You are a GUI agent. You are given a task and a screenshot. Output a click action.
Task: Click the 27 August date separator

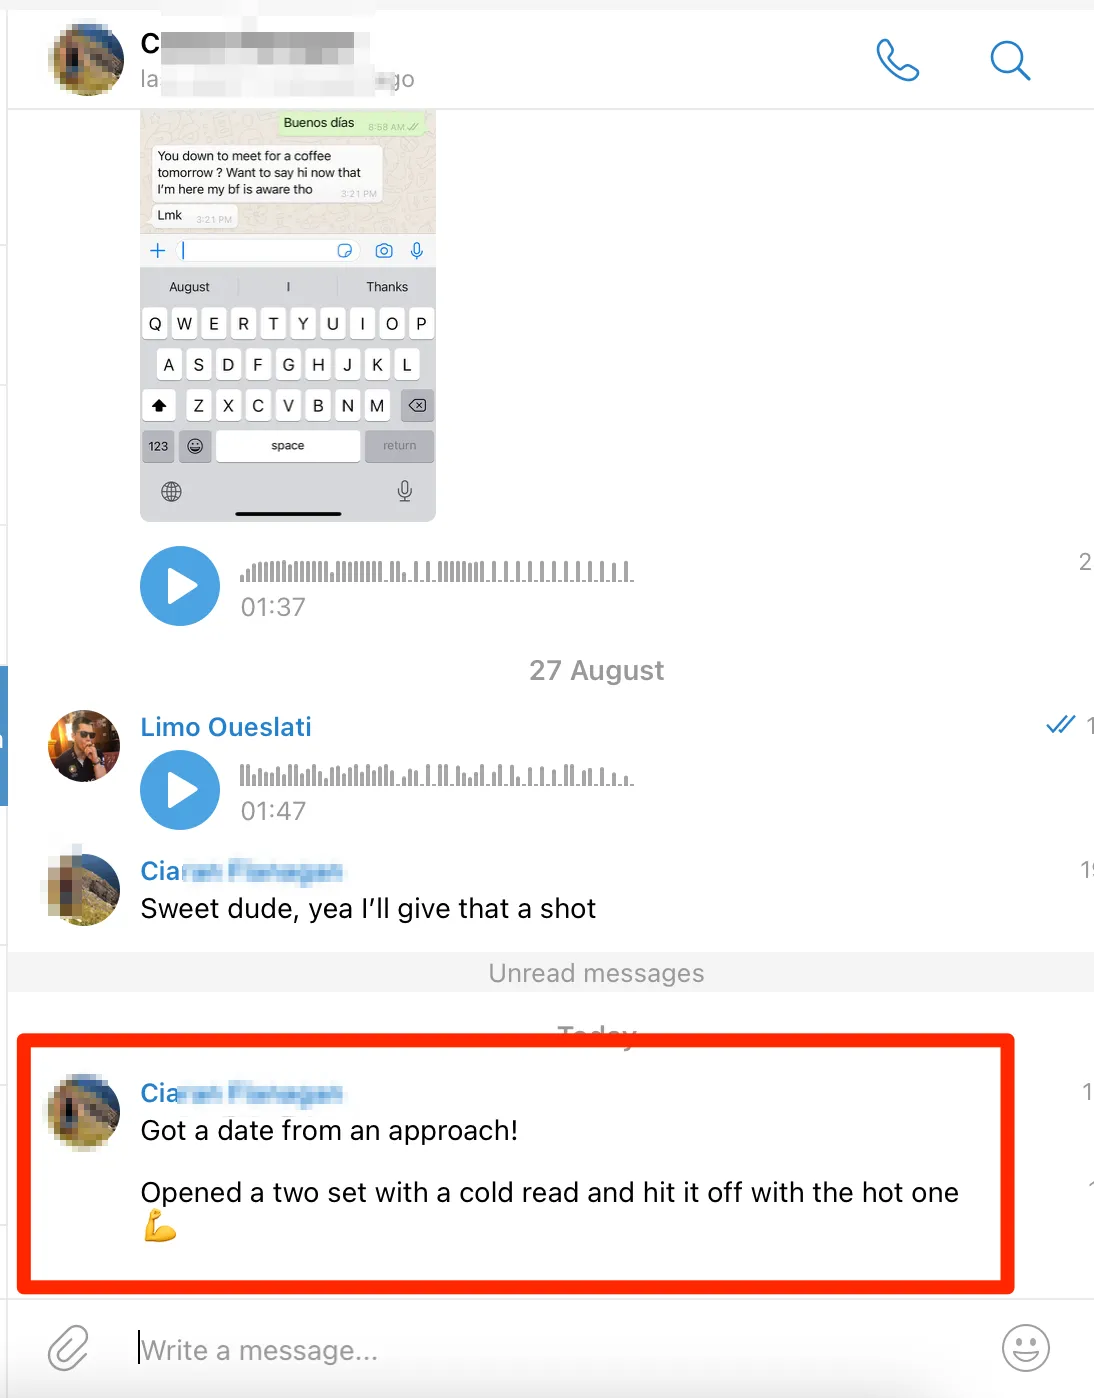[596, 670]
